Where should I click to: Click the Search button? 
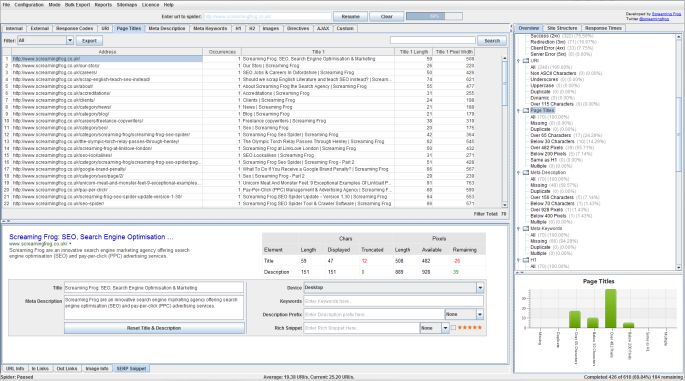coord(492,41)
